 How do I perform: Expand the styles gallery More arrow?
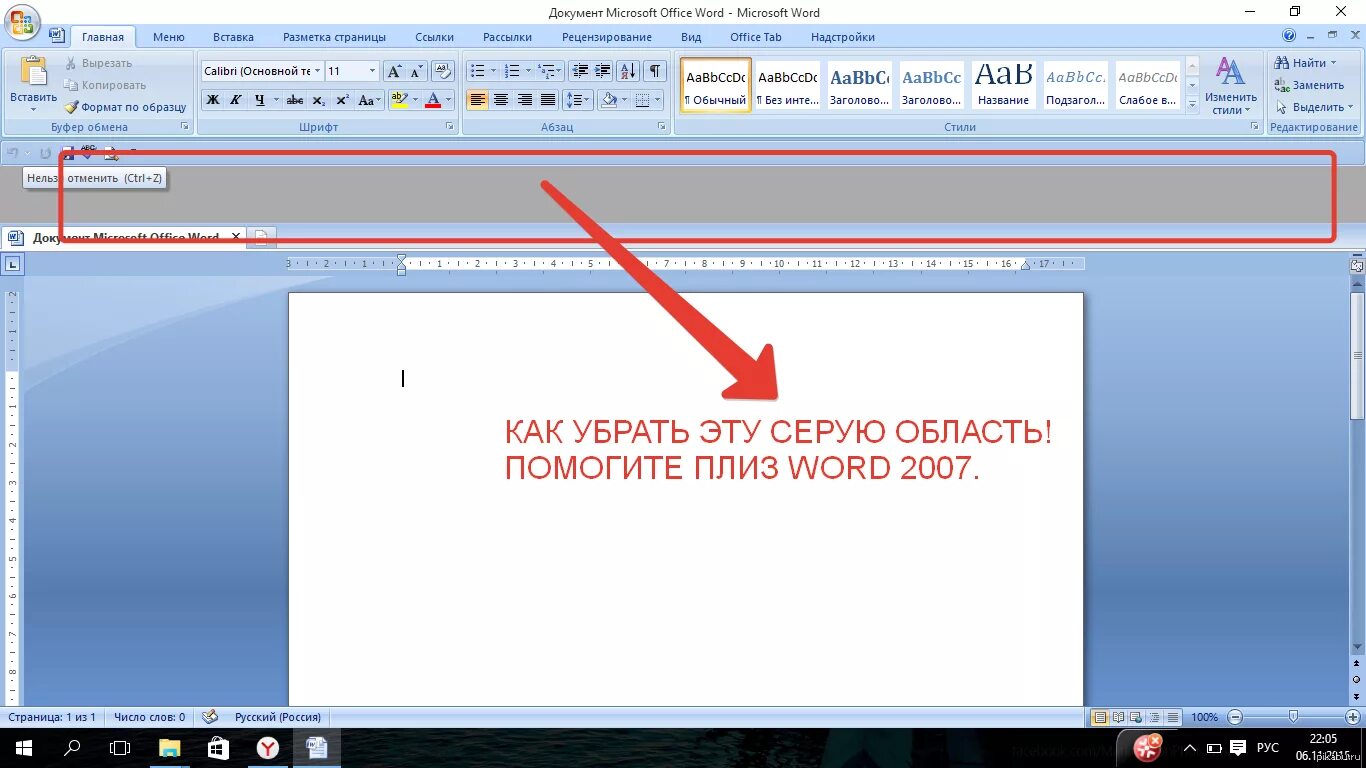pyautogui.click(x=1192, y=104)
